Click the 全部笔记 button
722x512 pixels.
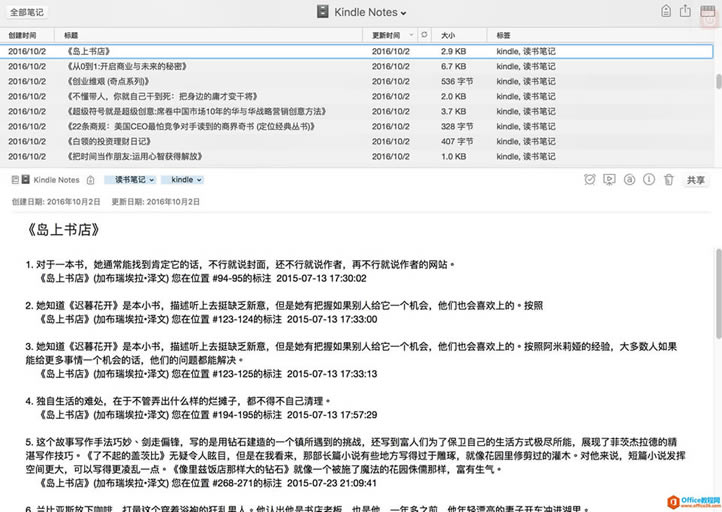click(27, 12)
